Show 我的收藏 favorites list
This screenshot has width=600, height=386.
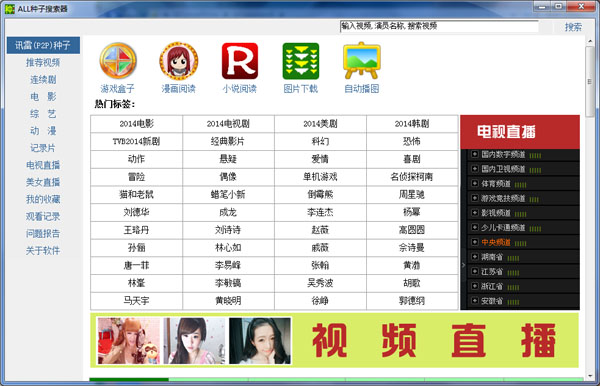(43, 199)
